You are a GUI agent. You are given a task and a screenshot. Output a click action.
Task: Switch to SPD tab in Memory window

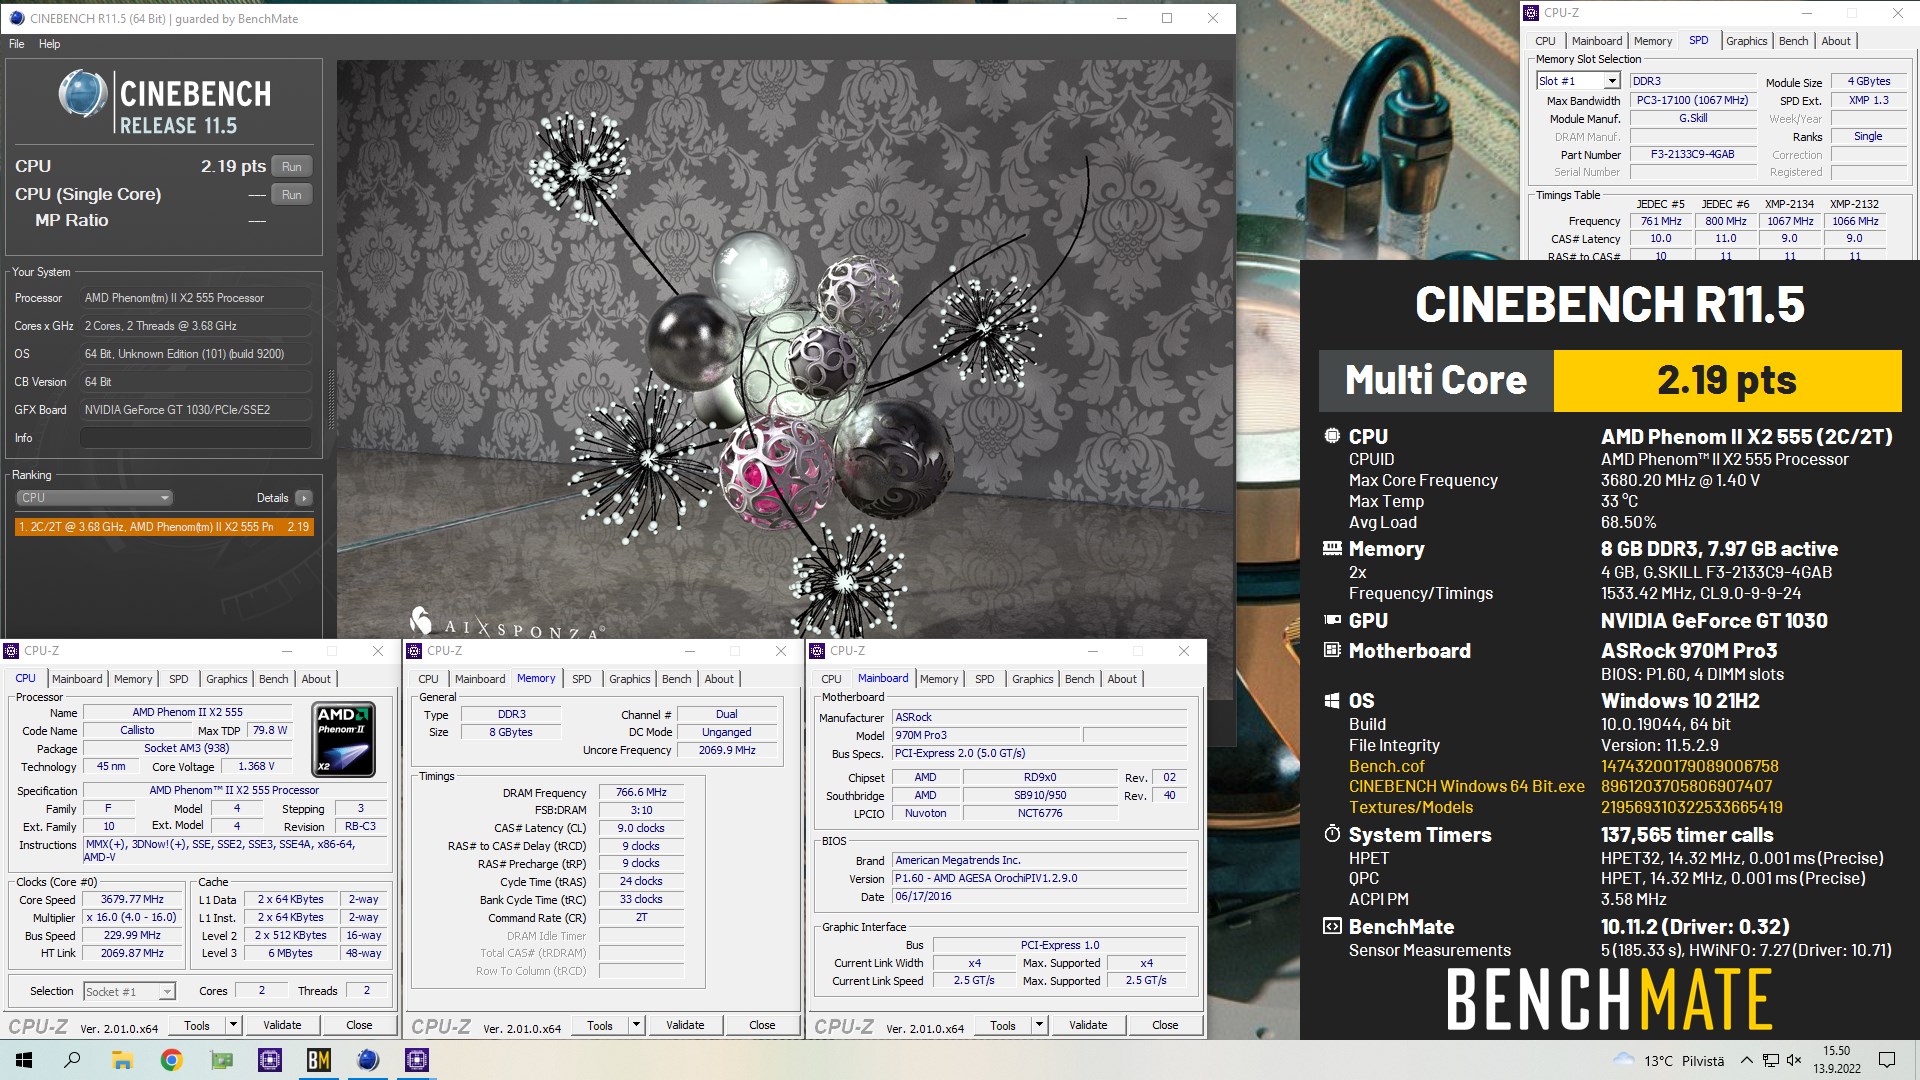[x=581, y=679]
